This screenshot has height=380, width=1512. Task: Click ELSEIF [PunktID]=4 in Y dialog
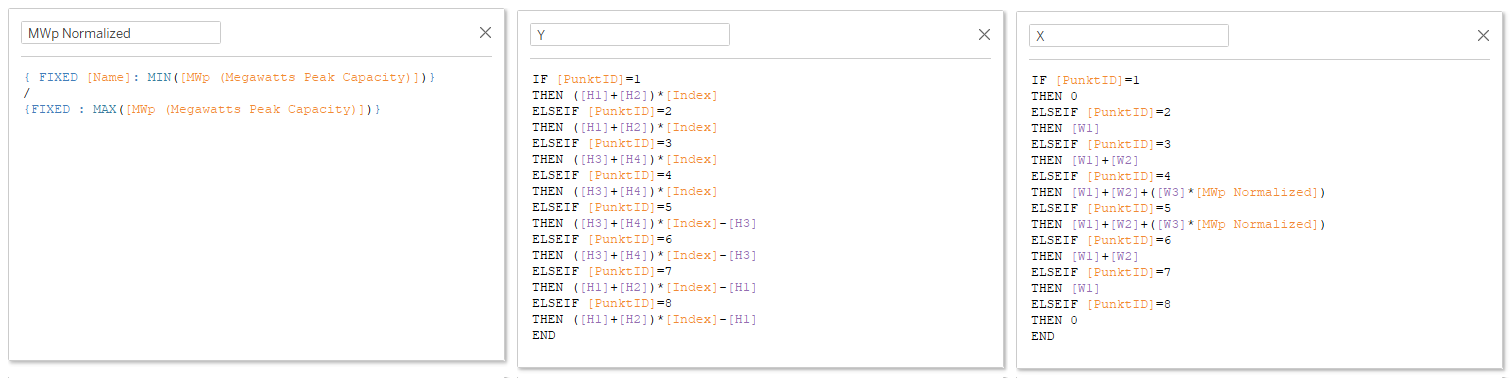(x=602, y=175)
